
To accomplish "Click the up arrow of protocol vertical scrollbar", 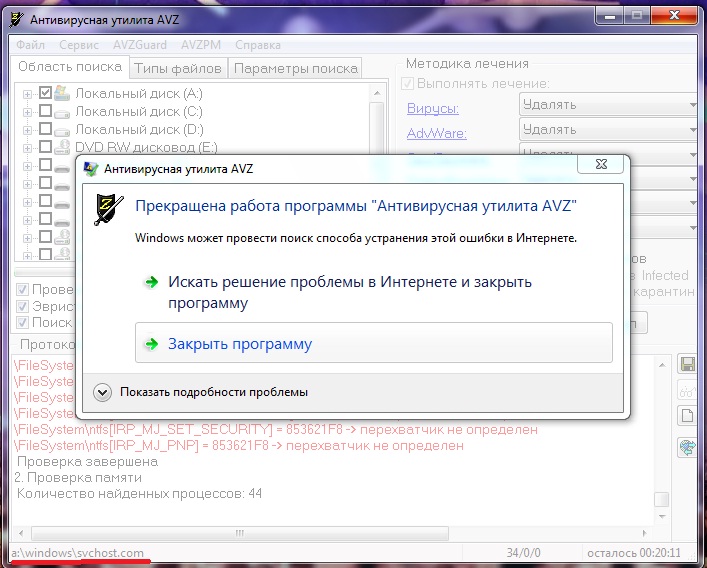I will coord(662,365).
